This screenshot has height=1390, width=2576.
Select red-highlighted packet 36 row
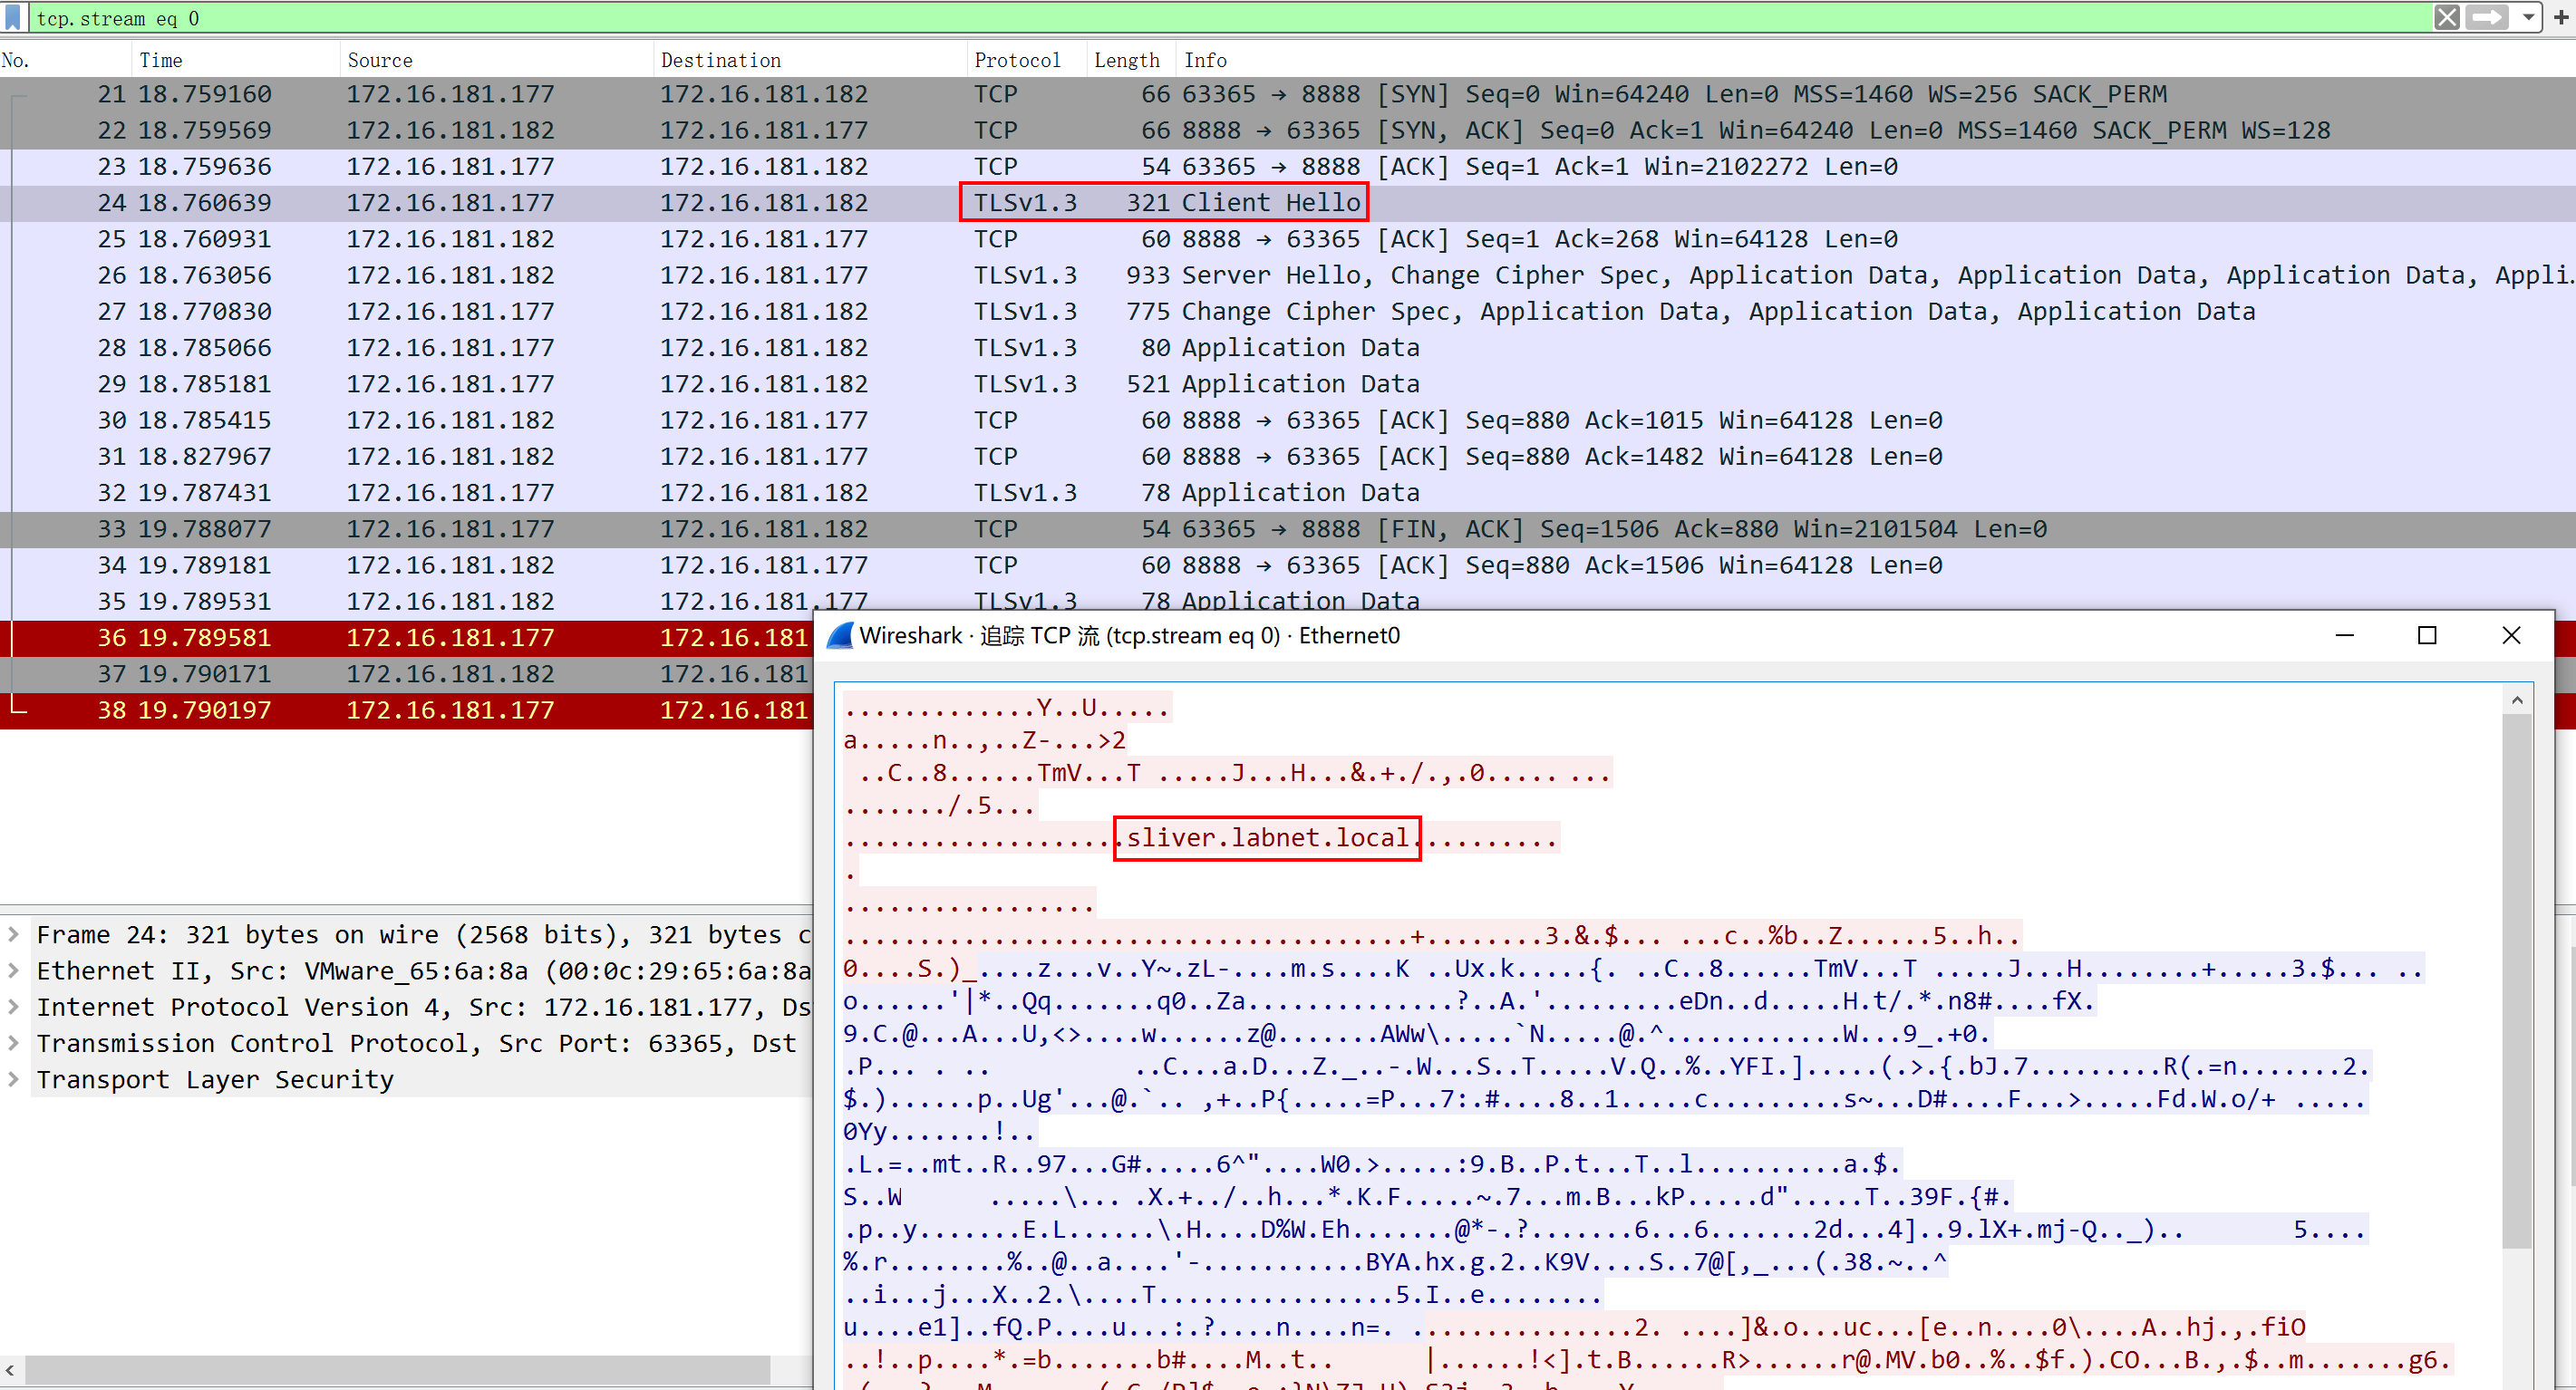tap(406, 637)
